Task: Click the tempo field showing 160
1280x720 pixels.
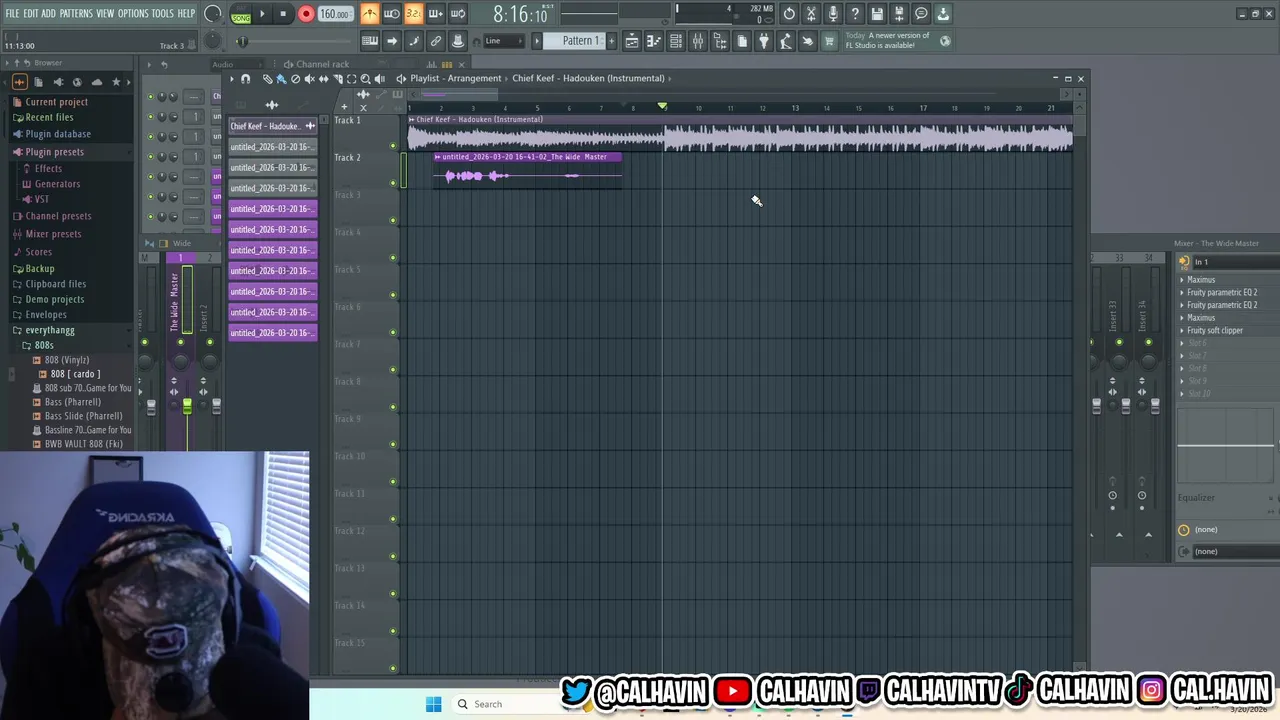Action: [x=334, y=14]
